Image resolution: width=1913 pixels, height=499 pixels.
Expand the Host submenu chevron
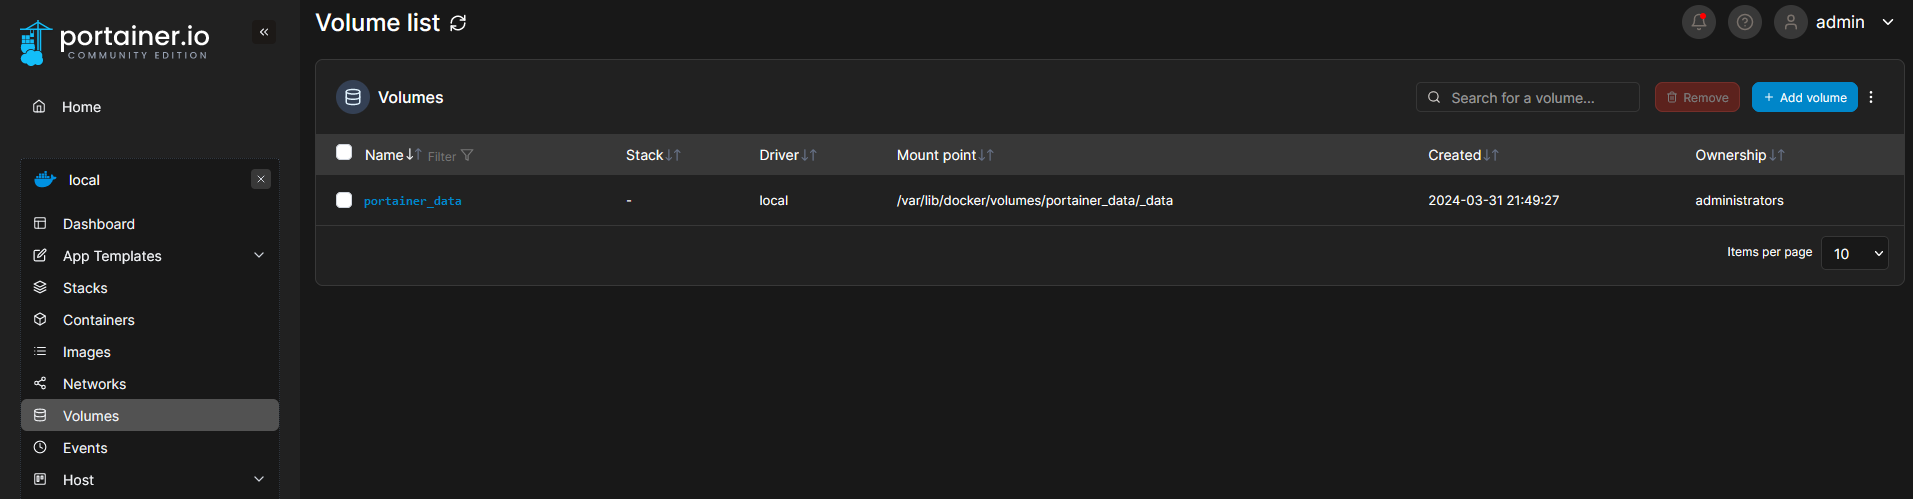click(259, 479)
